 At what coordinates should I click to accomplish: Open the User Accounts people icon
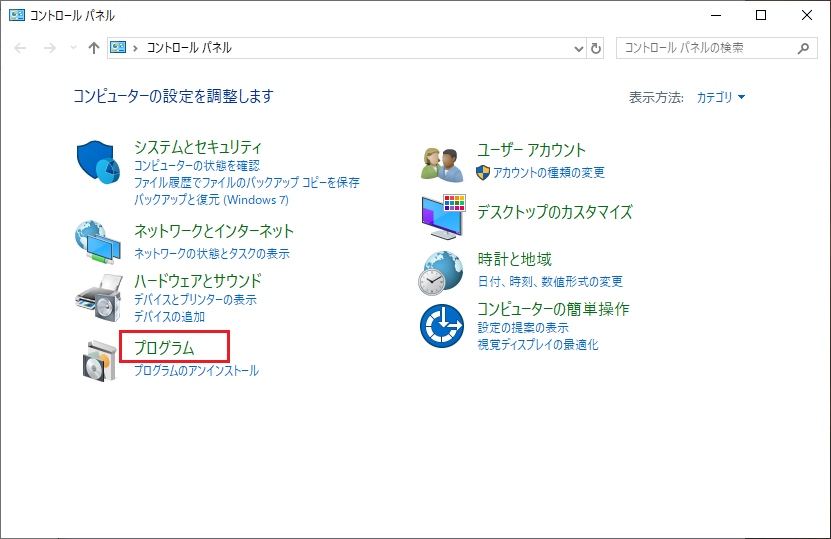click(442, 164)
